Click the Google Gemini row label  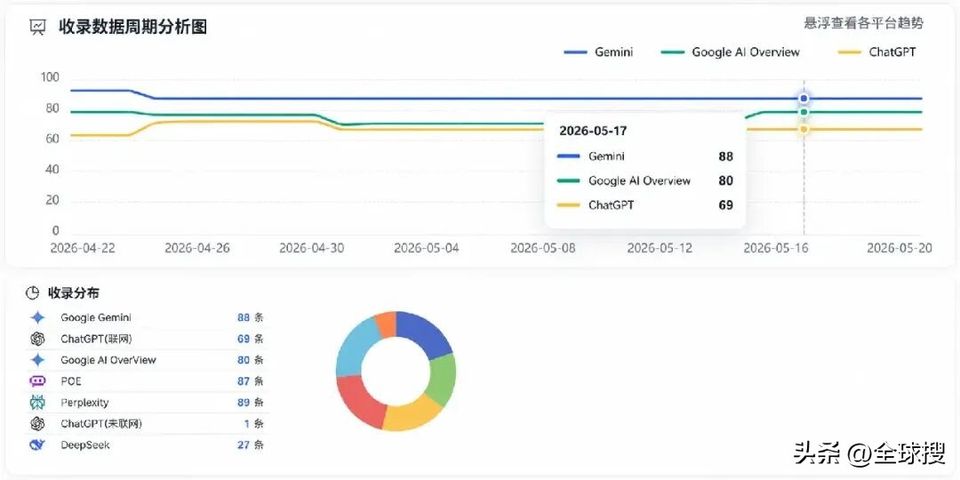(x=96, y=318)
